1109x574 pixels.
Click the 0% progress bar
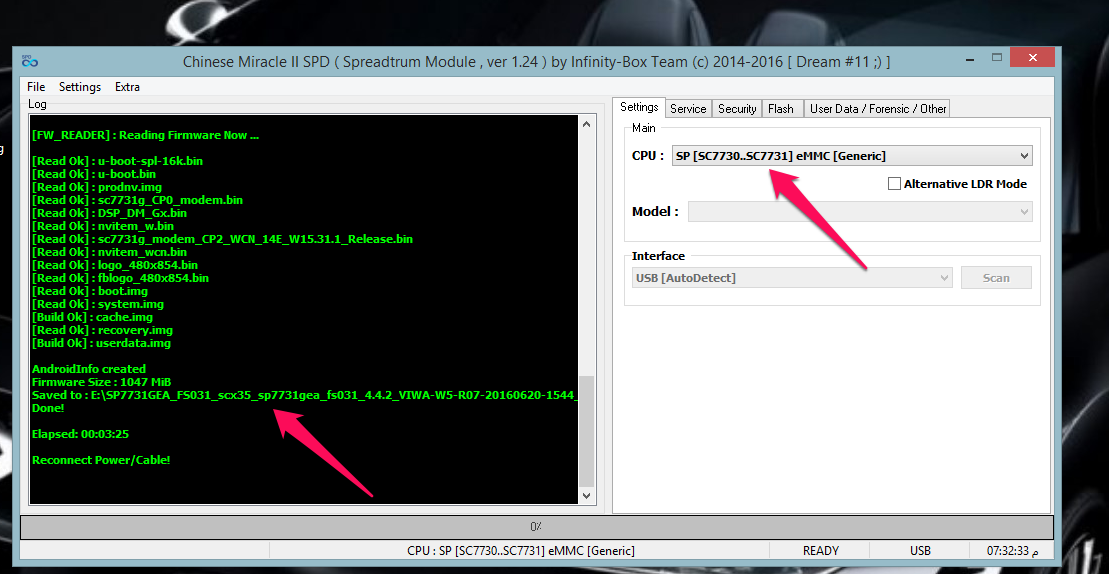pos(537,527)
